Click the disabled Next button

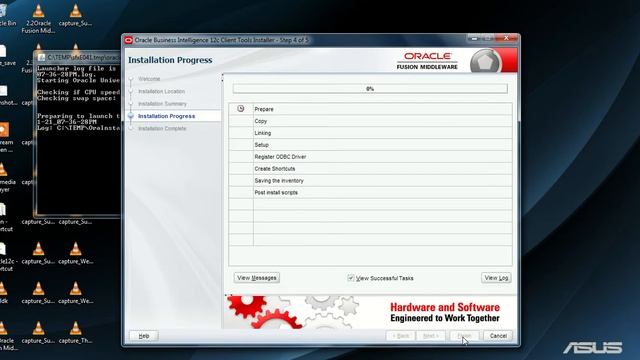(x=431, y=336)
